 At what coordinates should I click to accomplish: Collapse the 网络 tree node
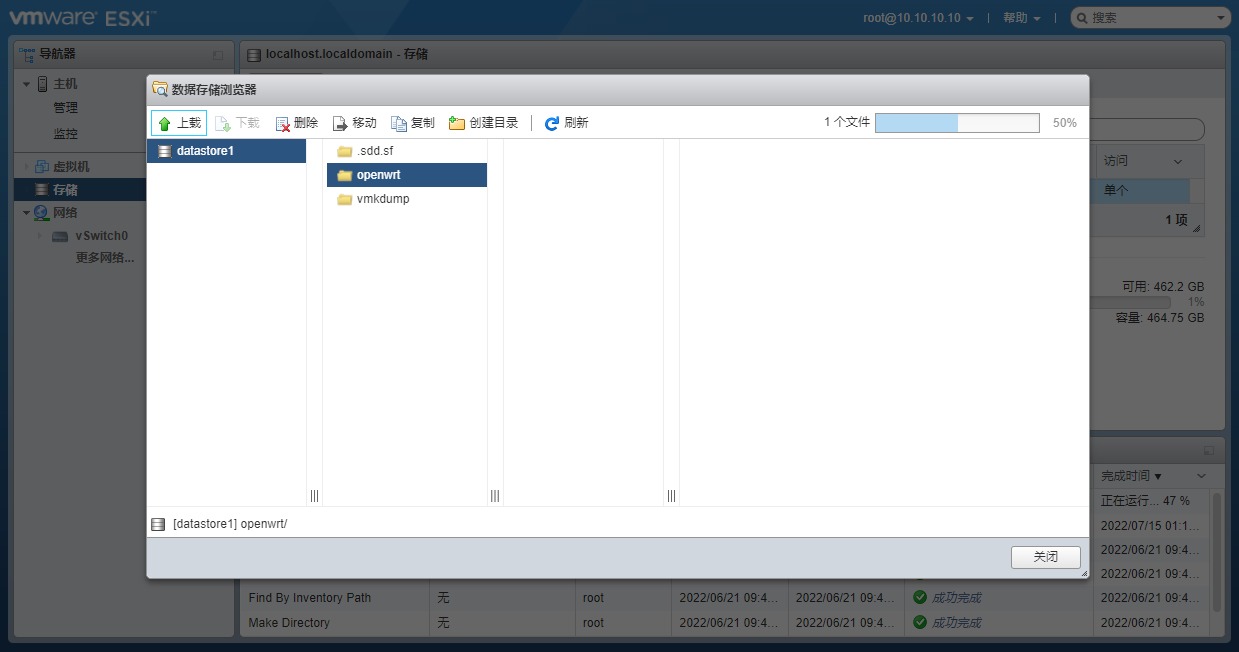pyautogui.click(x=27, y=213)
